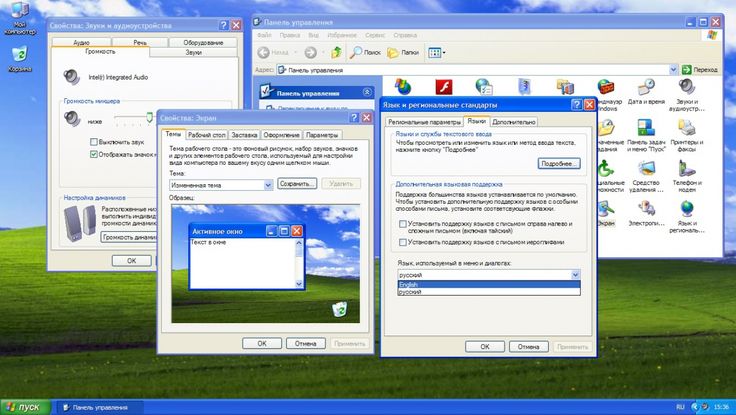Select the Мой компьютер desktop icon
Image resolution: width=736 pixels, height=415 pixels.
19,18
